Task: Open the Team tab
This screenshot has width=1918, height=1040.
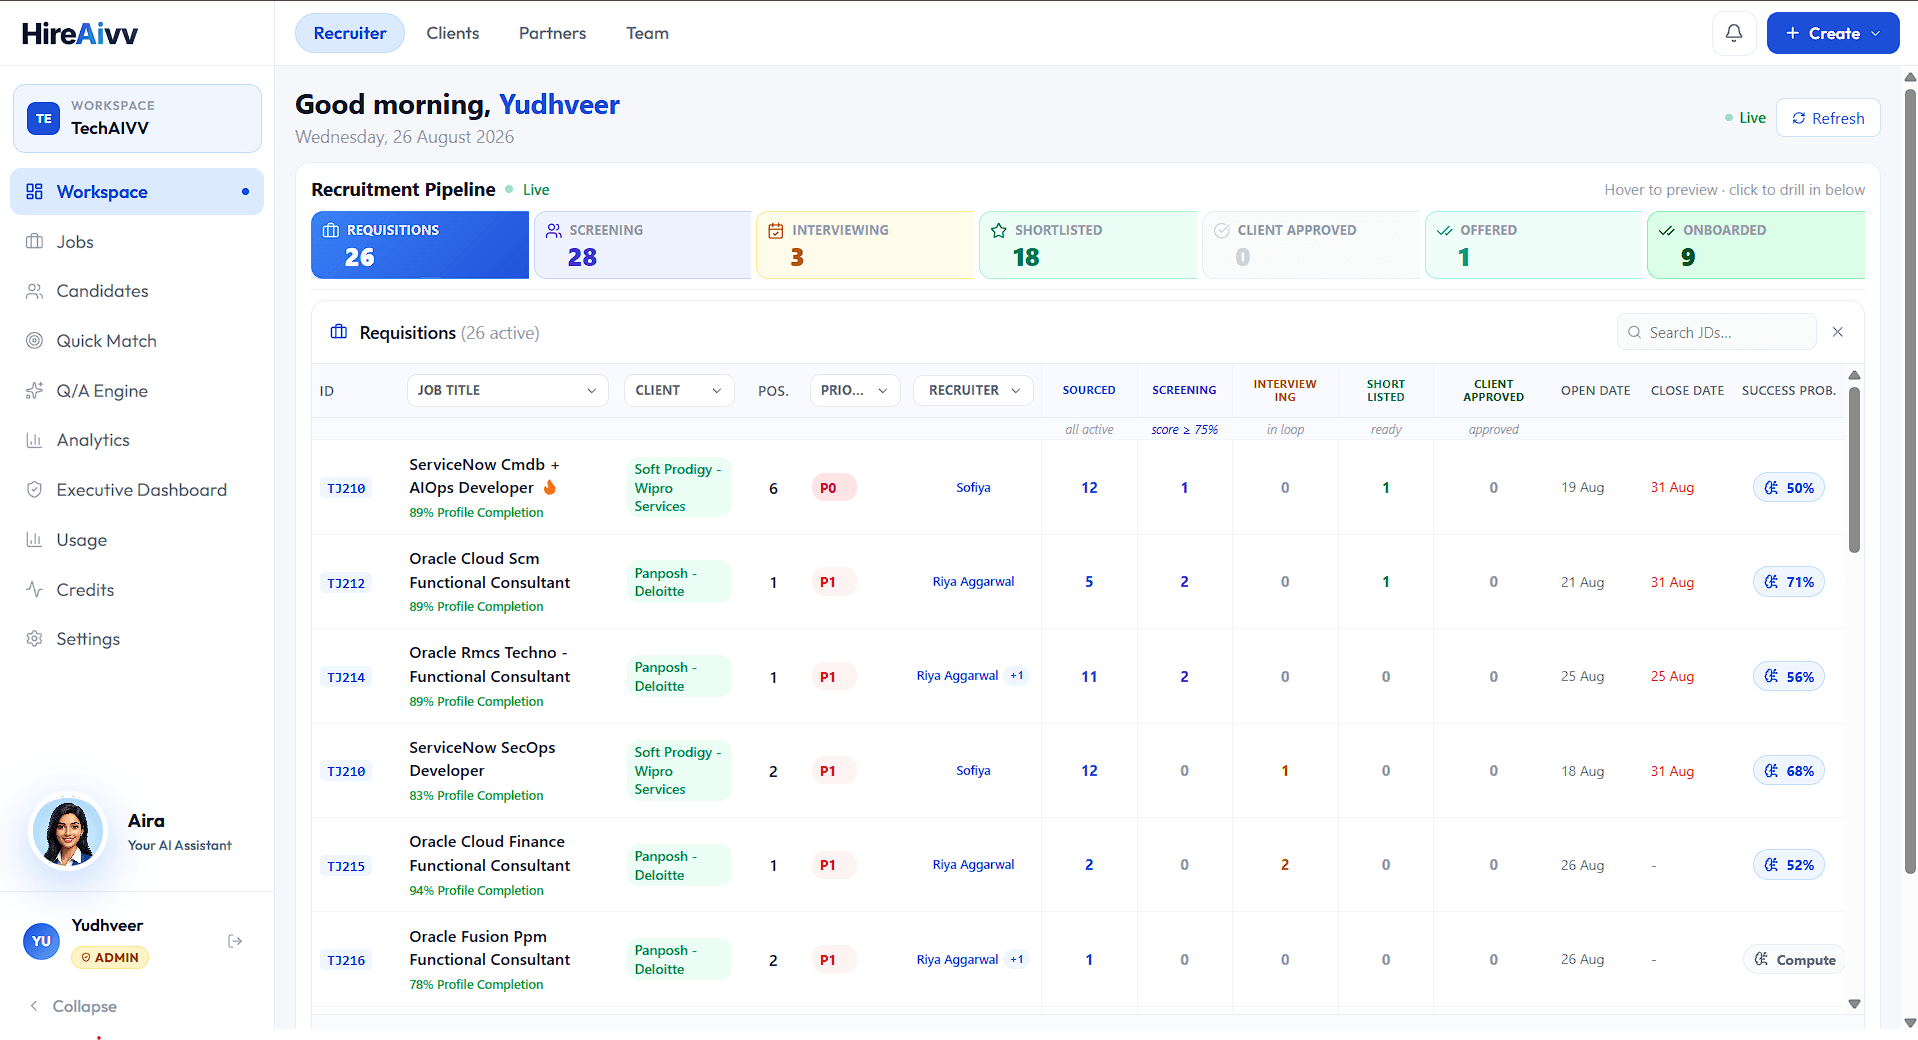Action: [647, 33]
